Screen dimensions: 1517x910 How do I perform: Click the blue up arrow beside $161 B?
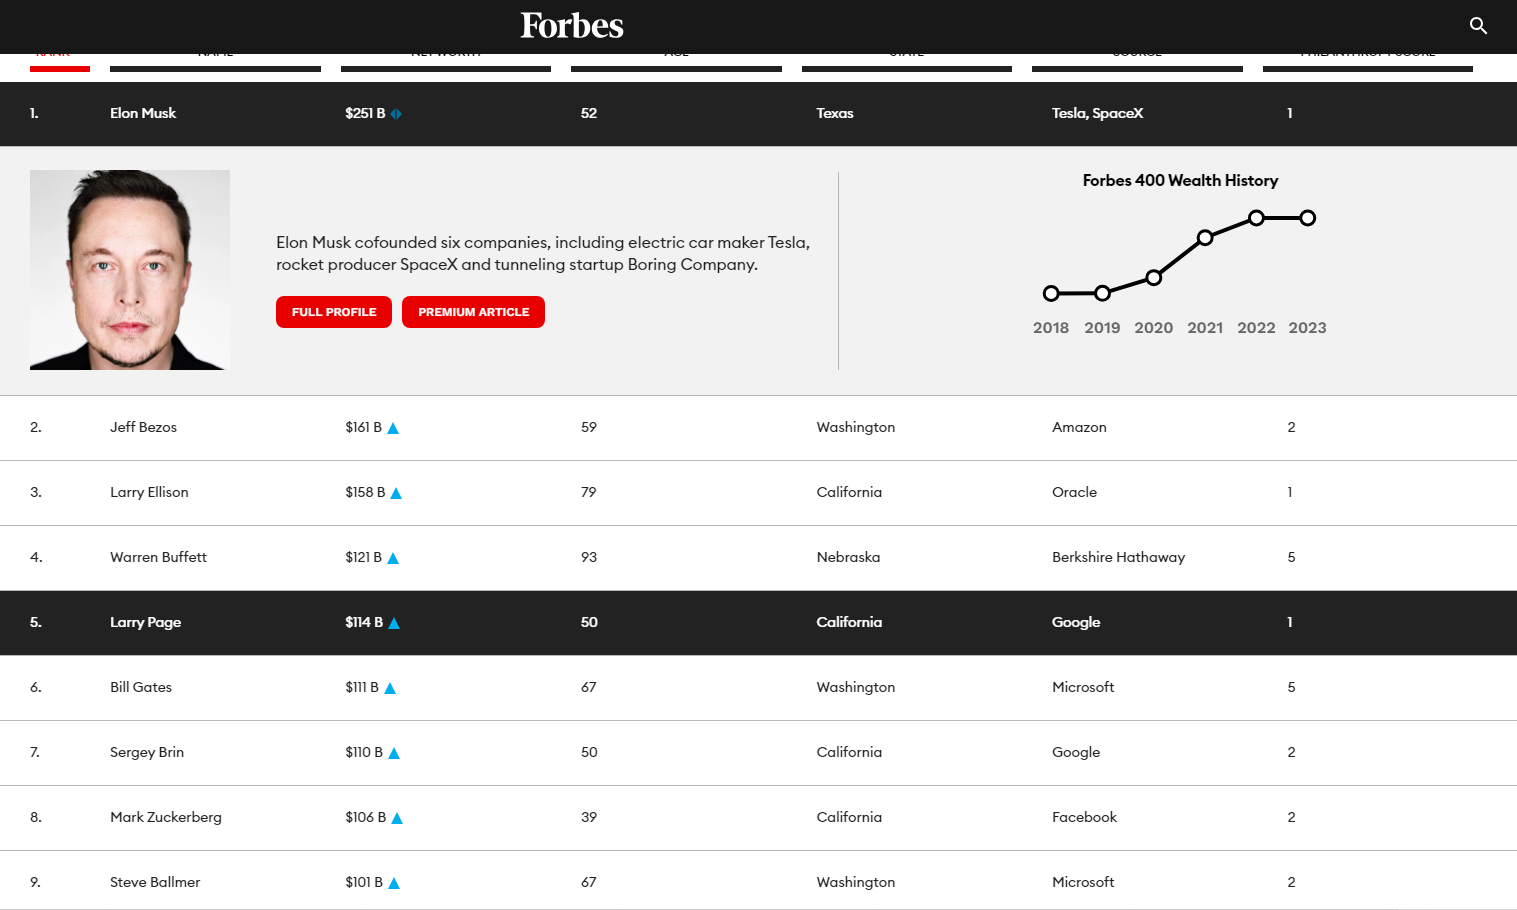393,428
